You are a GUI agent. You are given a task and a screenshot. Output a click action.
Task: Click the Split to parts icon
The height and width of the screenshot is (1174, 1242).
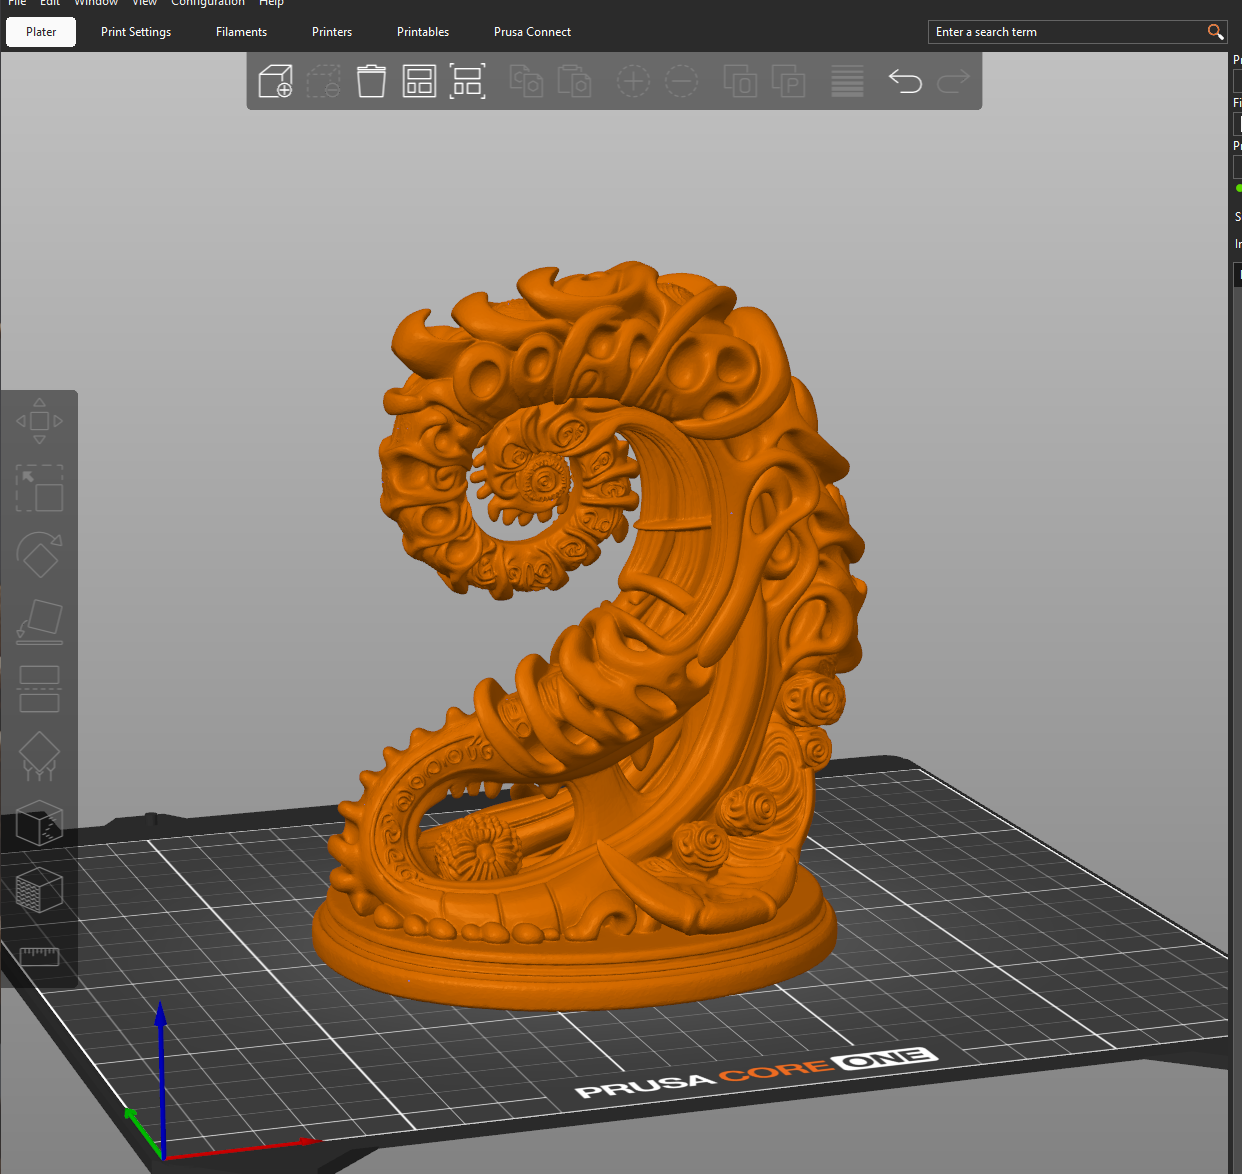(x=788, y=81)
